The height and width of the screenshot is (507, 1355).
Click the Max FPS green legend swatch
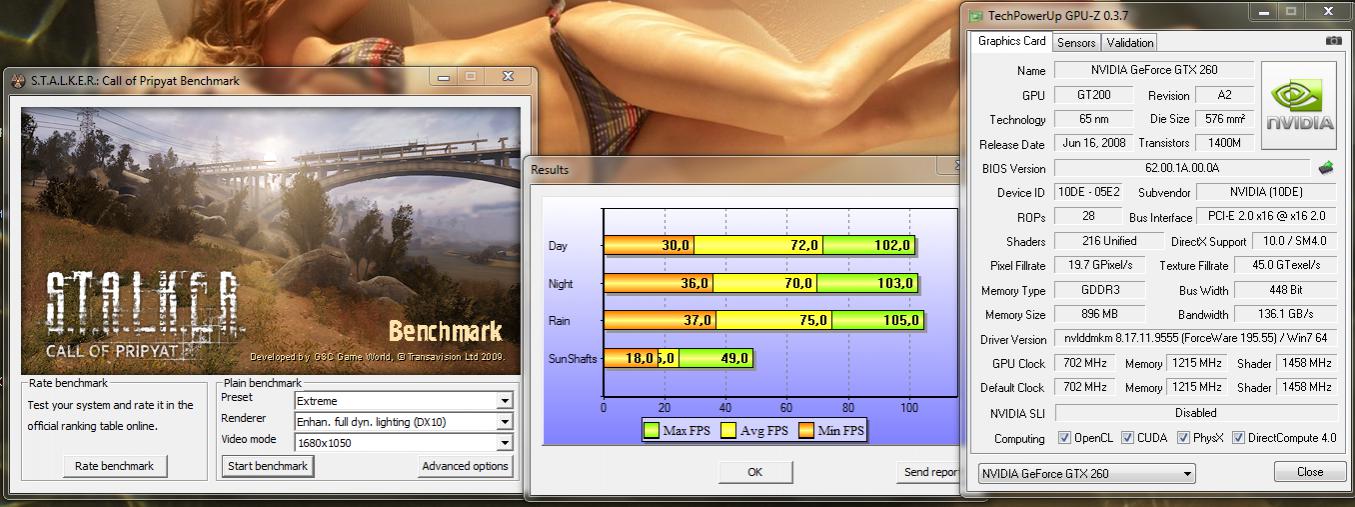(x=651, y=431)
